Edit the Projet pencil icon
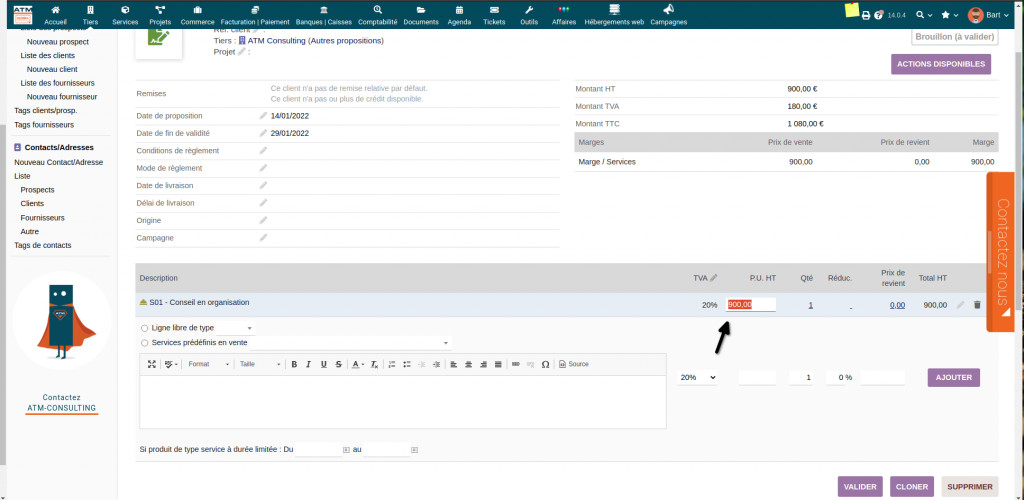This screenshot has width=1024, height=500. coord(242,52)
